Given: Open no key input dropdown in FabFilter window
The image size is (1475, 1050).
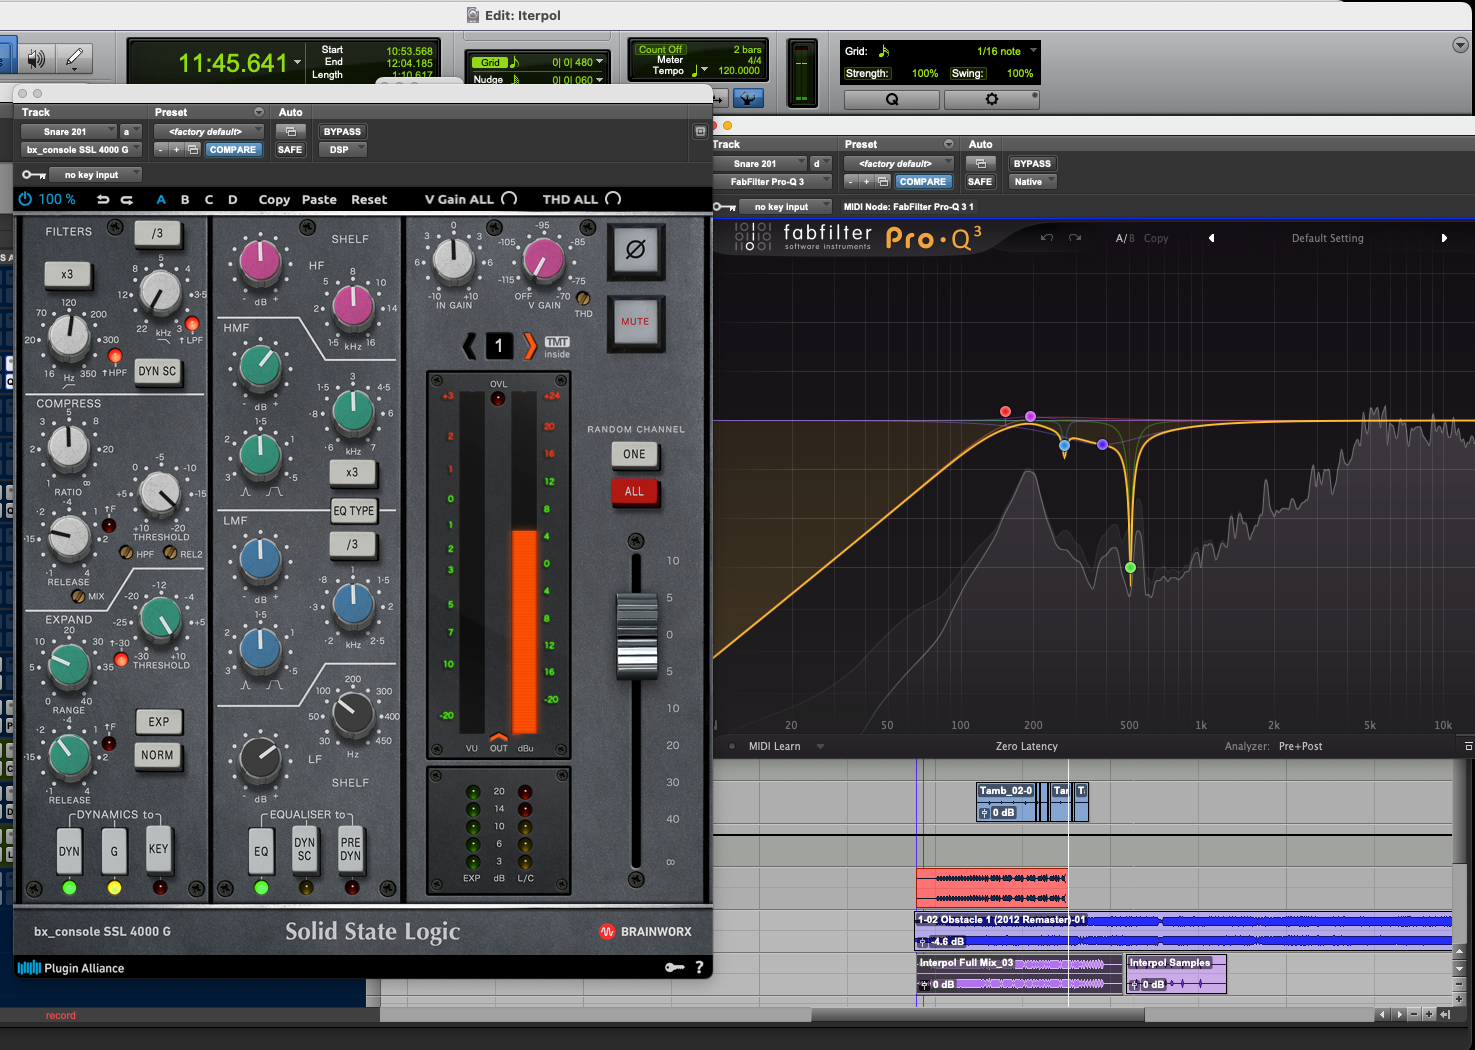Looking at the screenshot, I should point(785,207).
